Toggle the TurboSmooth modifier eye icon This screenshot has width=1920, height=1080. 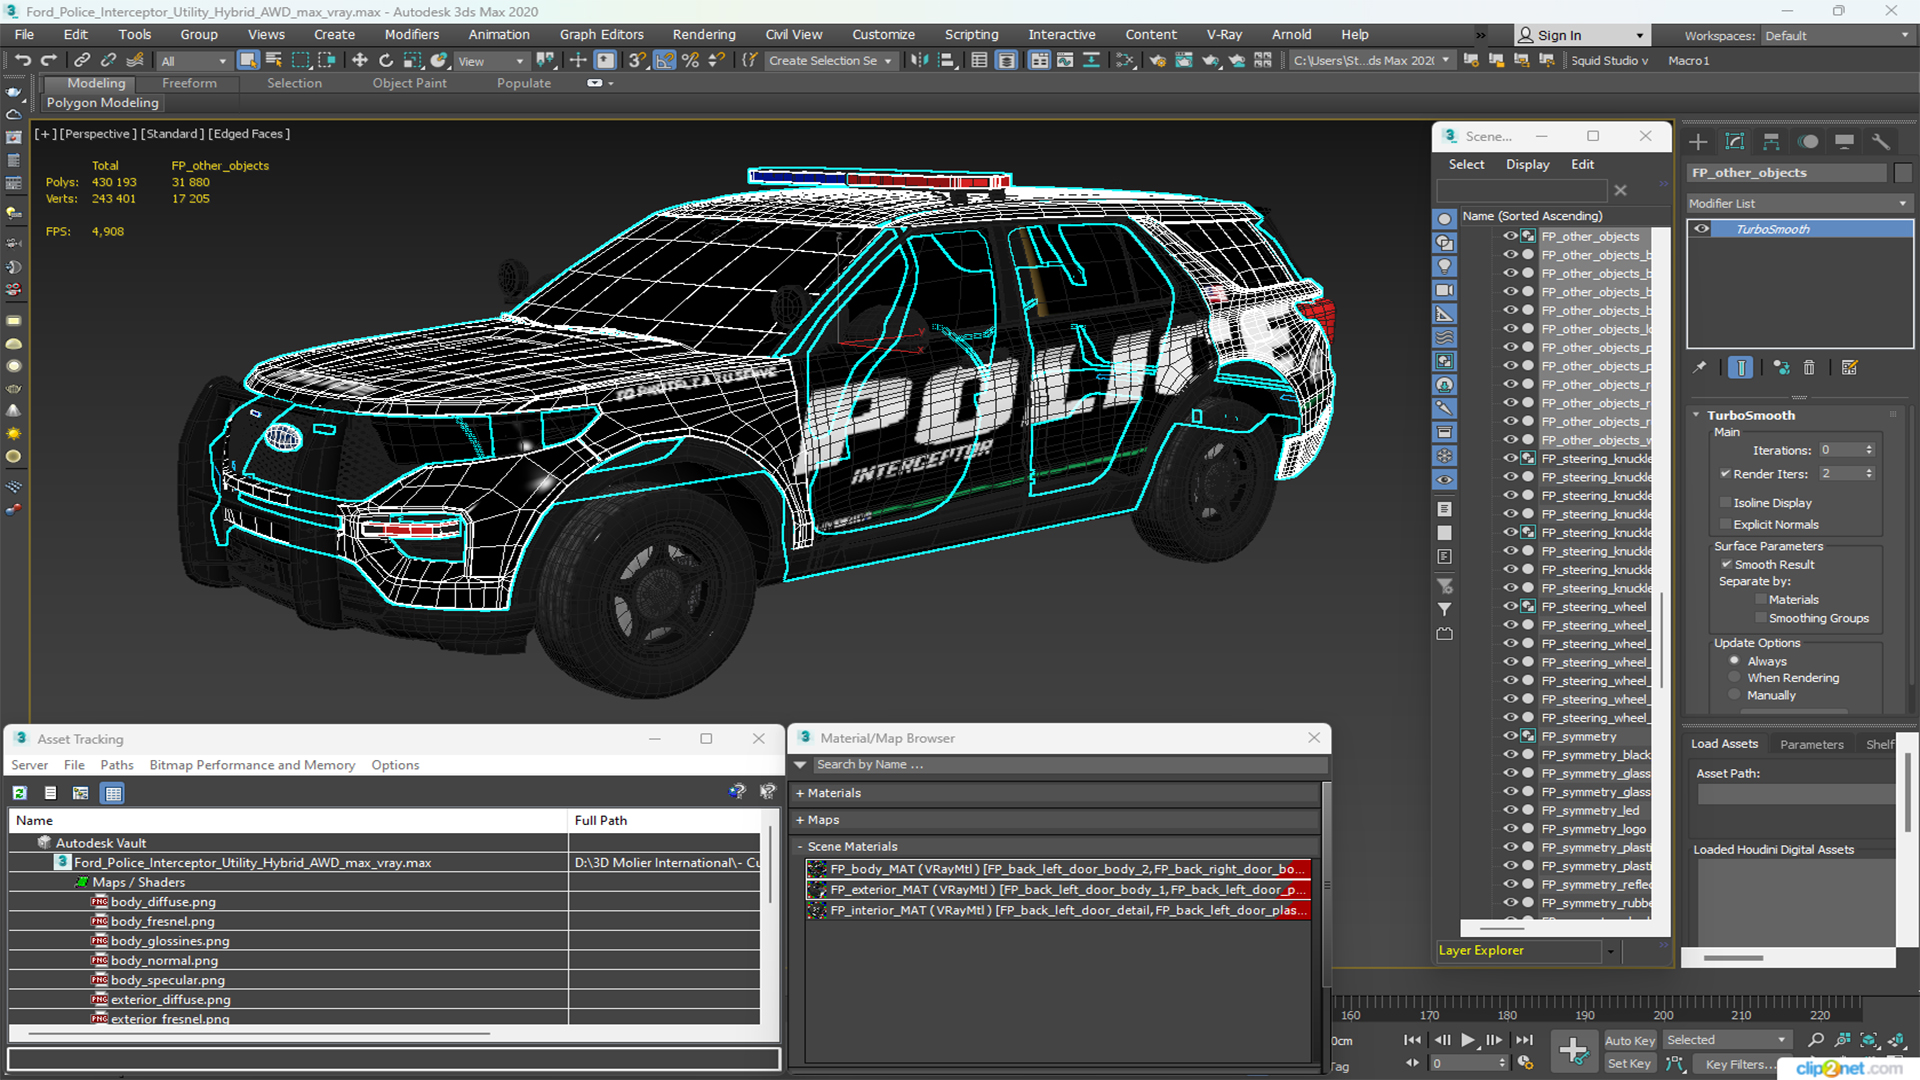pyautogui.click(x=1701, y=229)
